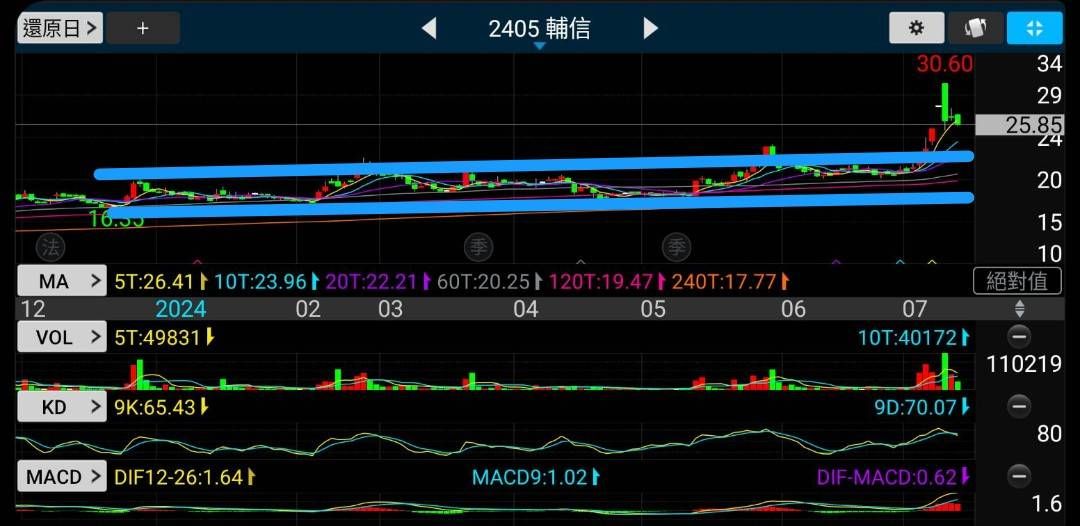1080x526 pixels.
Task: Open the KD indicator selector
Action: point(61,407)
